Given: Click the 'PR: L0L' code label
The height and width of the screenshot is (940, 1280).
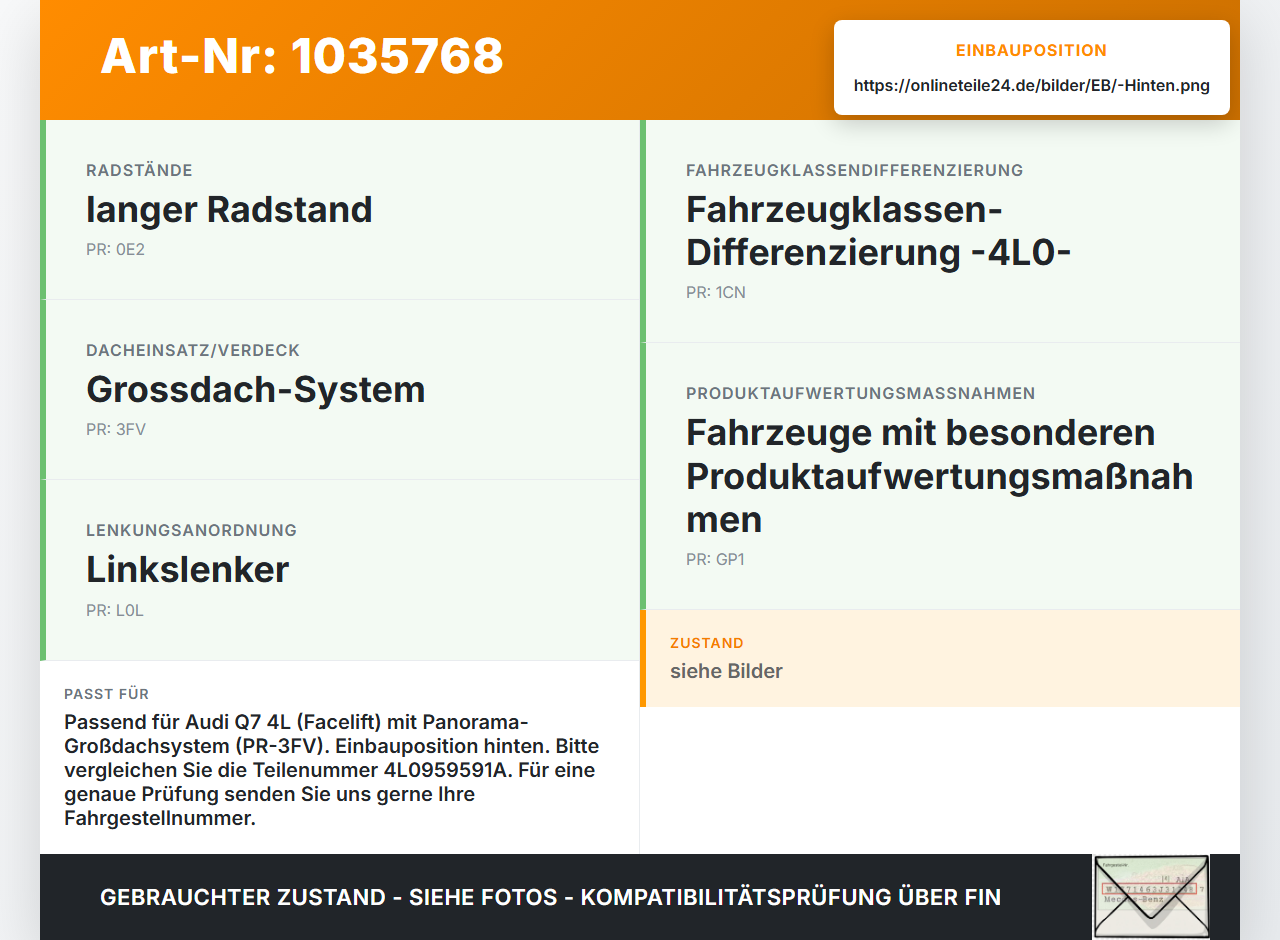Looking at the screenshot, I should click(x=115, y=610).
